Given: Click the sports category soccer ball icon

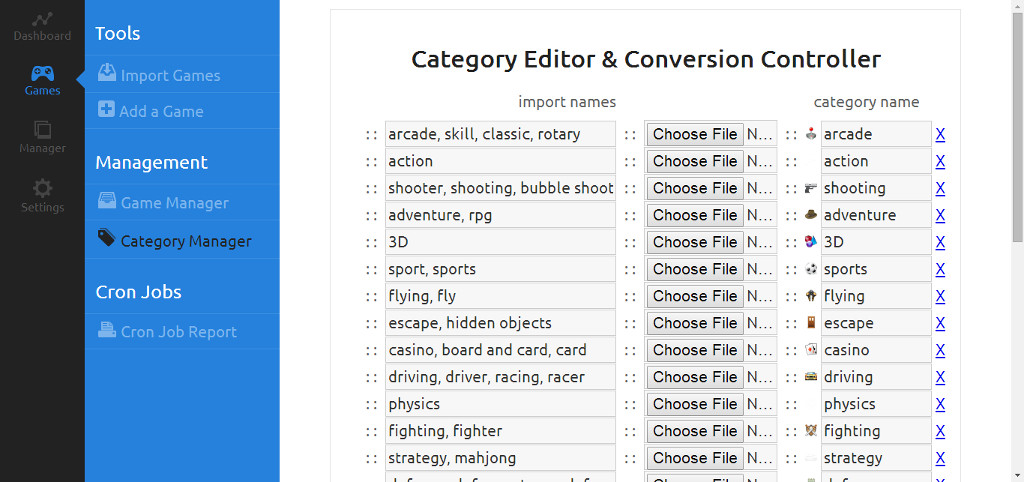Looking at the screenshot, I should [x=811, y=269].
